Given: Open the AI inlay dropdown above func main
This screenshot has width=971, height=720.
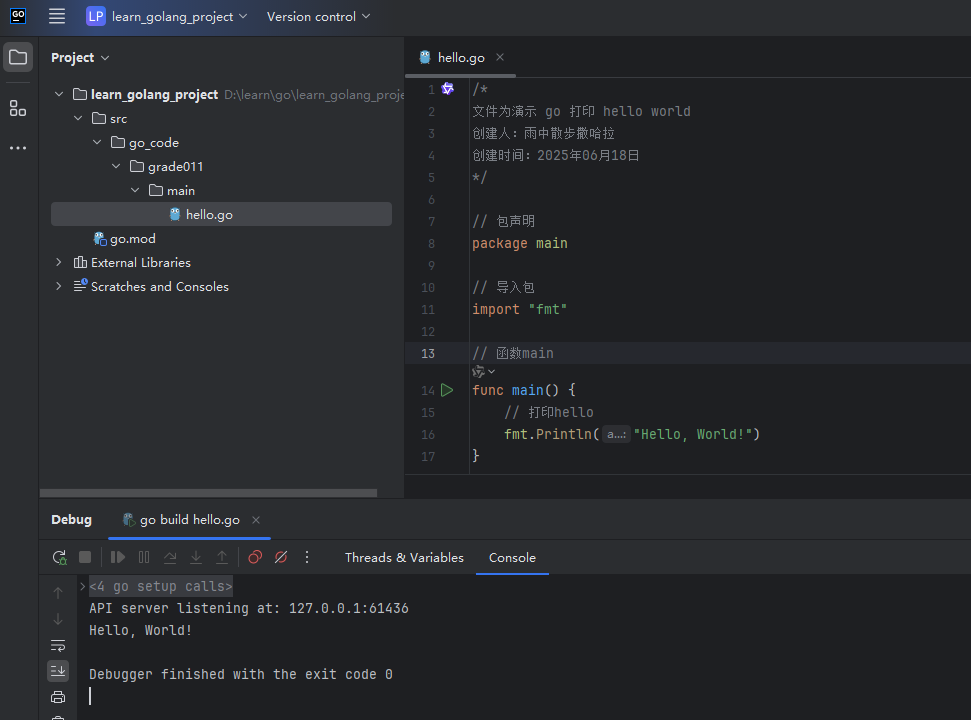Looking at the screenshot, I should pyautogui.click(x=484, y=371).
